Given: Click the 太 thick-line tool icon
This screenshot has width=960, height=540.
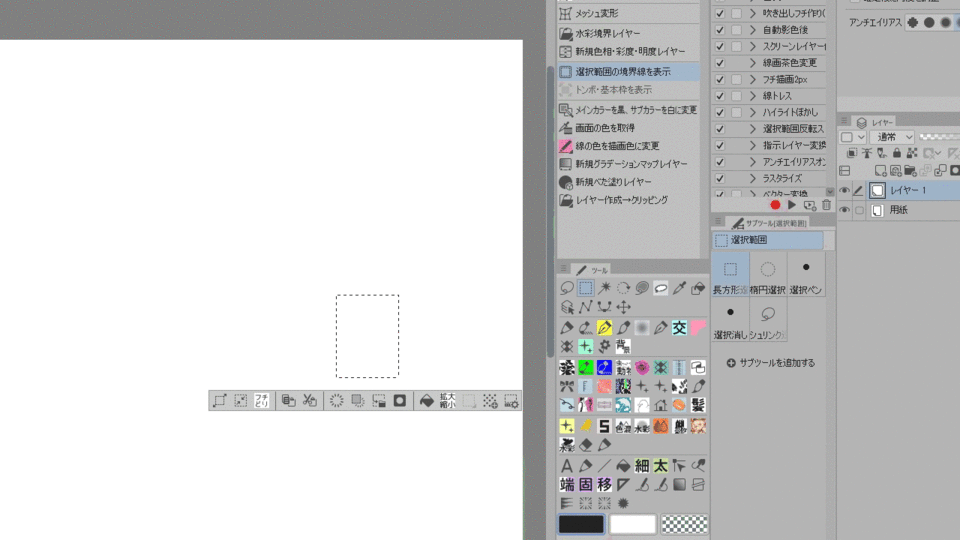Looking at the screenshot, I should [661, 466].
